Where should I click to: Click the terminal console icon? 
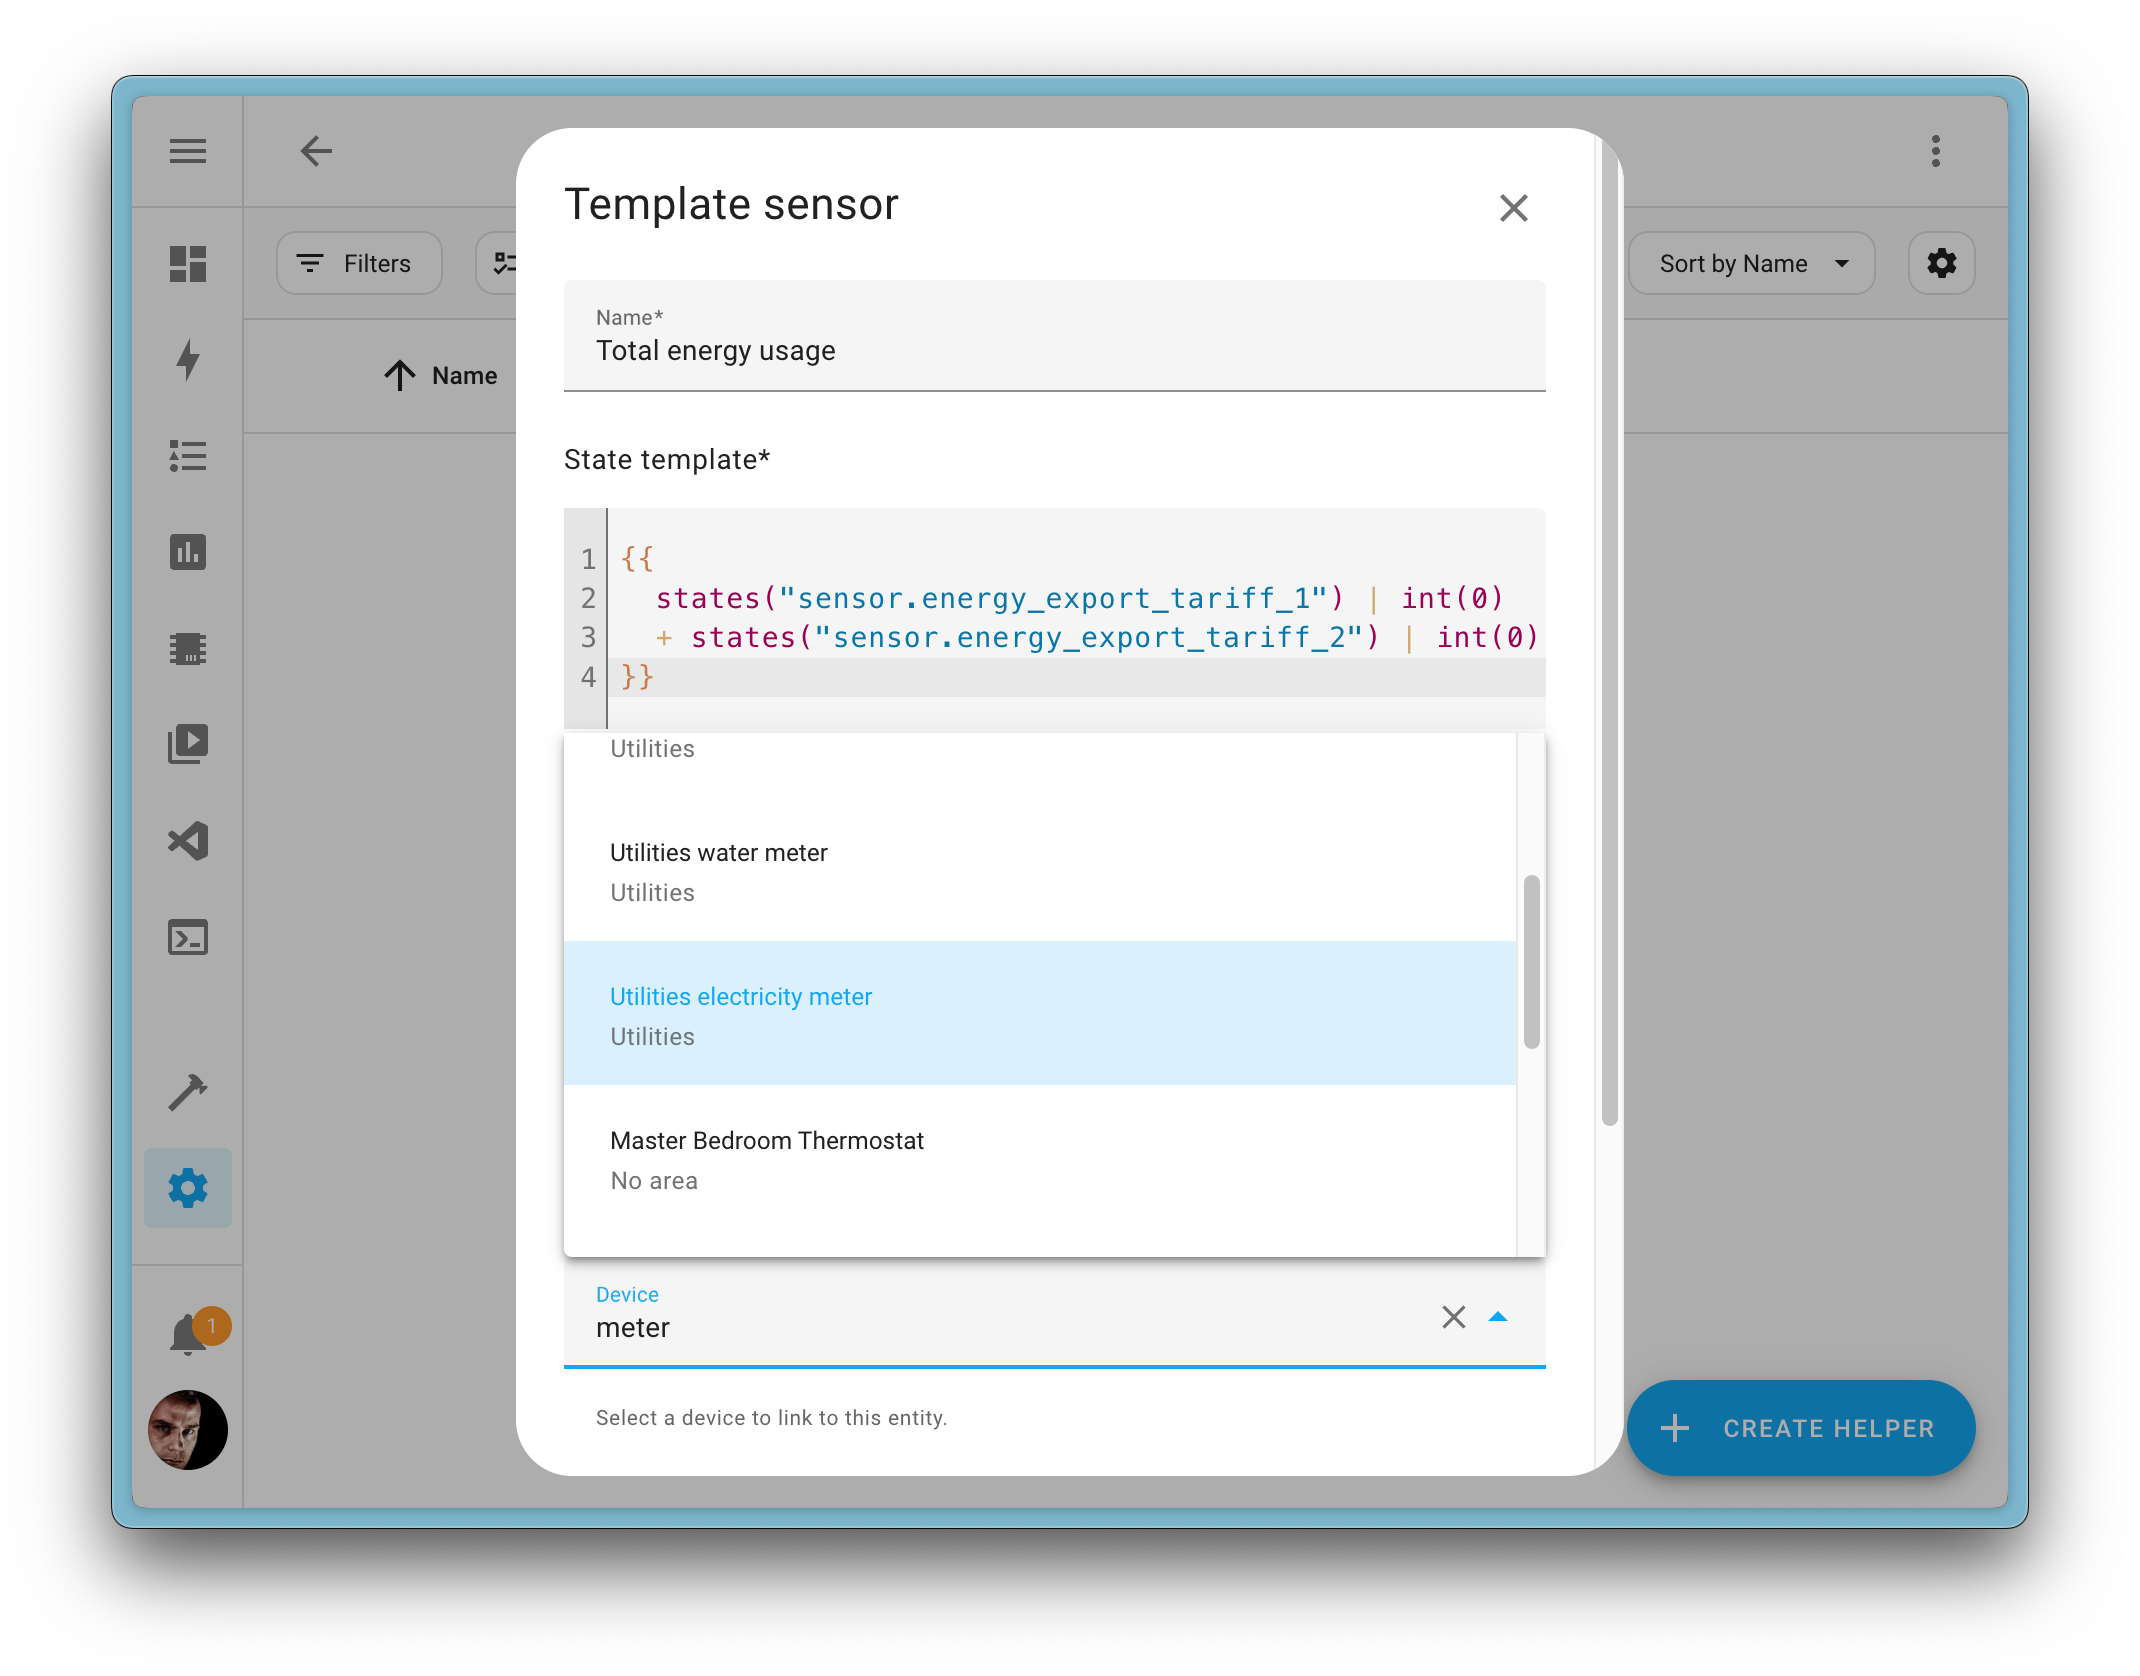189,936
